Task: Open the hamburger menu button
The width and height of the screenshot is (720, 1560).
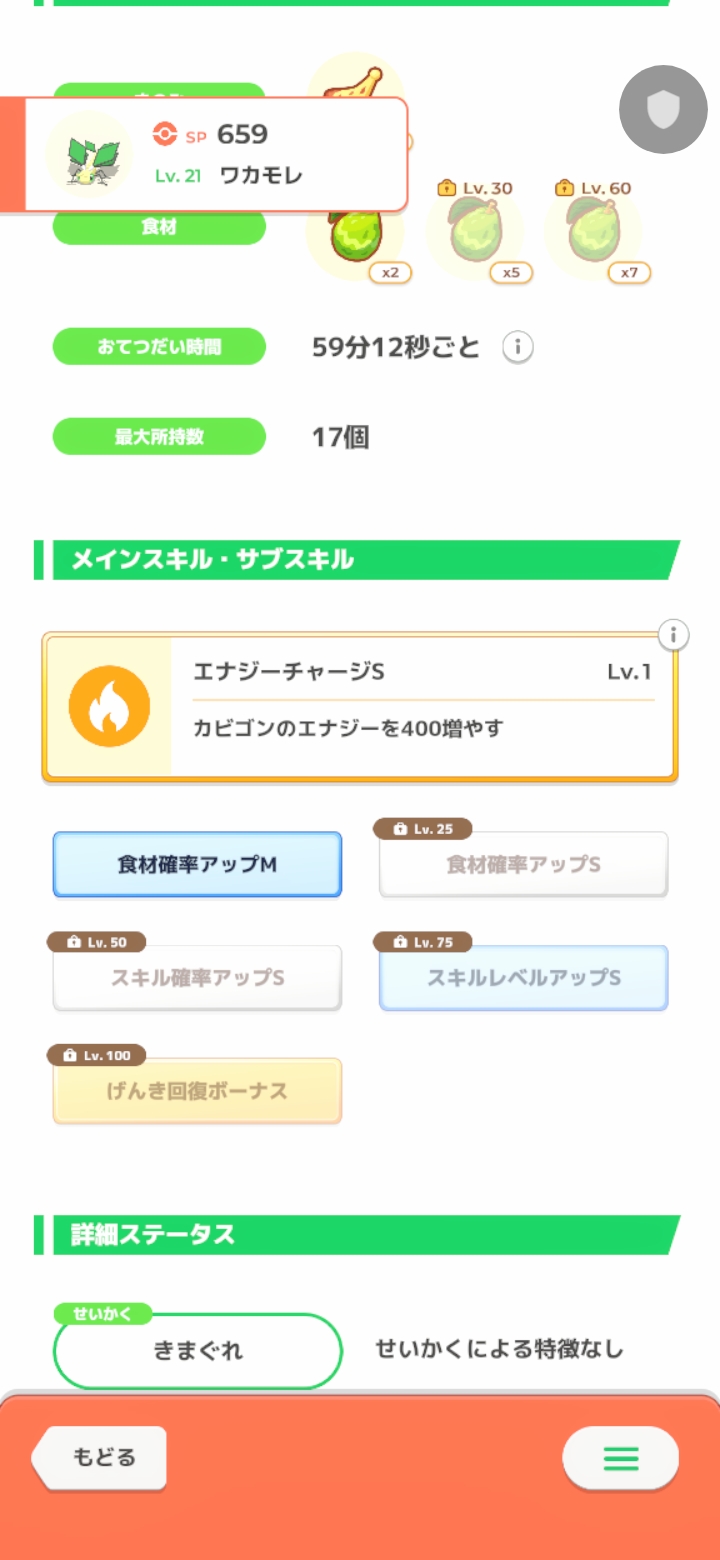Action: coord(620,1458)
